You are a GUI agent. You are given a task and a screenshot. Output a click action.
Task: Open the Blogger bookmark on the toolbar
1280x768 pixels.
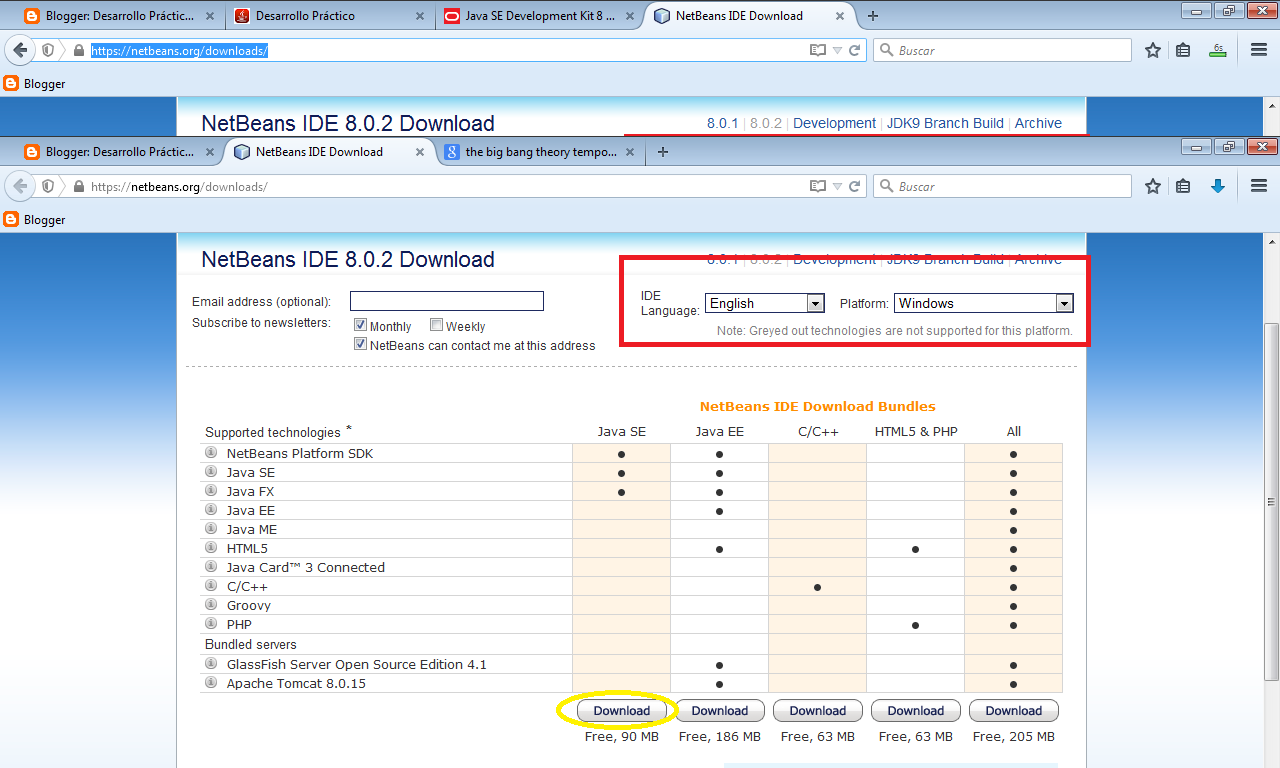pyautogui.click(x=35, y=219)
